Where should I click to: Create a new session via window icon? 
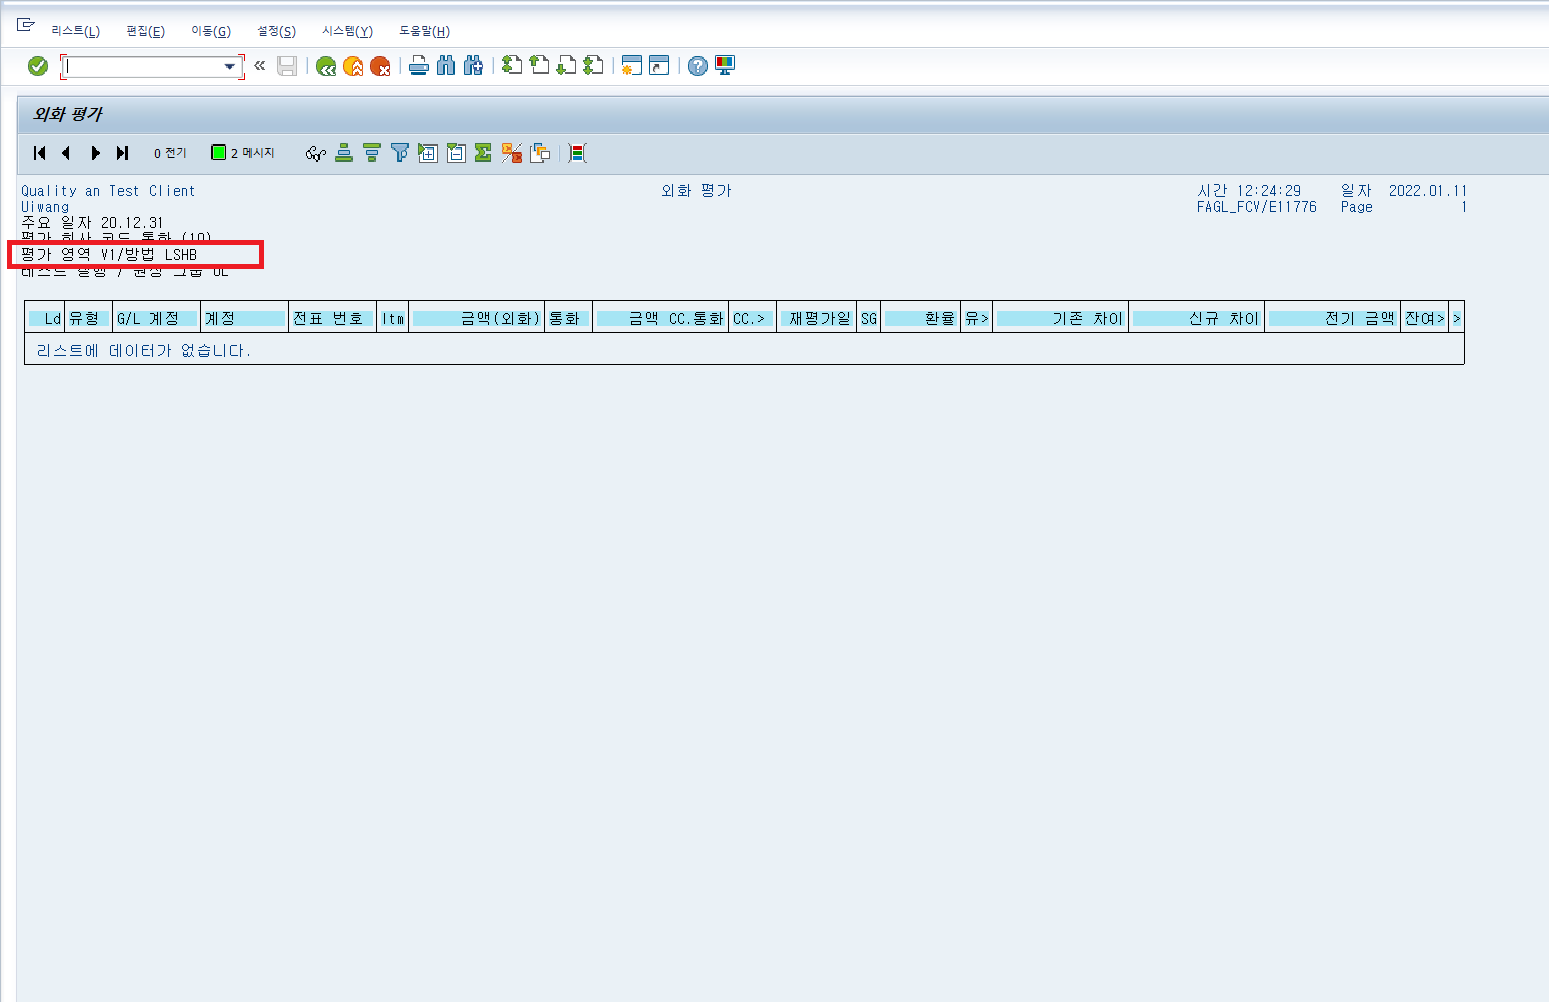pyautogui.click(x=632, y=66)
